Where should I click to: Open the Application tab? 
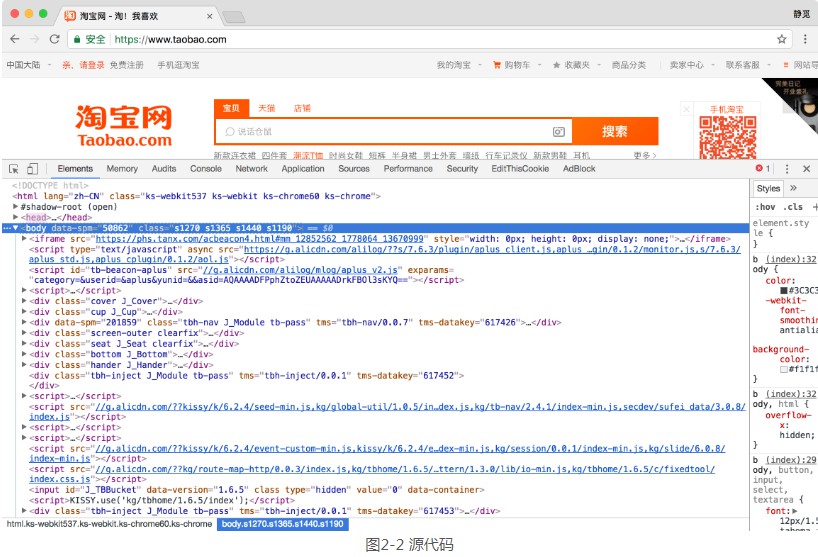pyautogui.click(x=303, y=168)
